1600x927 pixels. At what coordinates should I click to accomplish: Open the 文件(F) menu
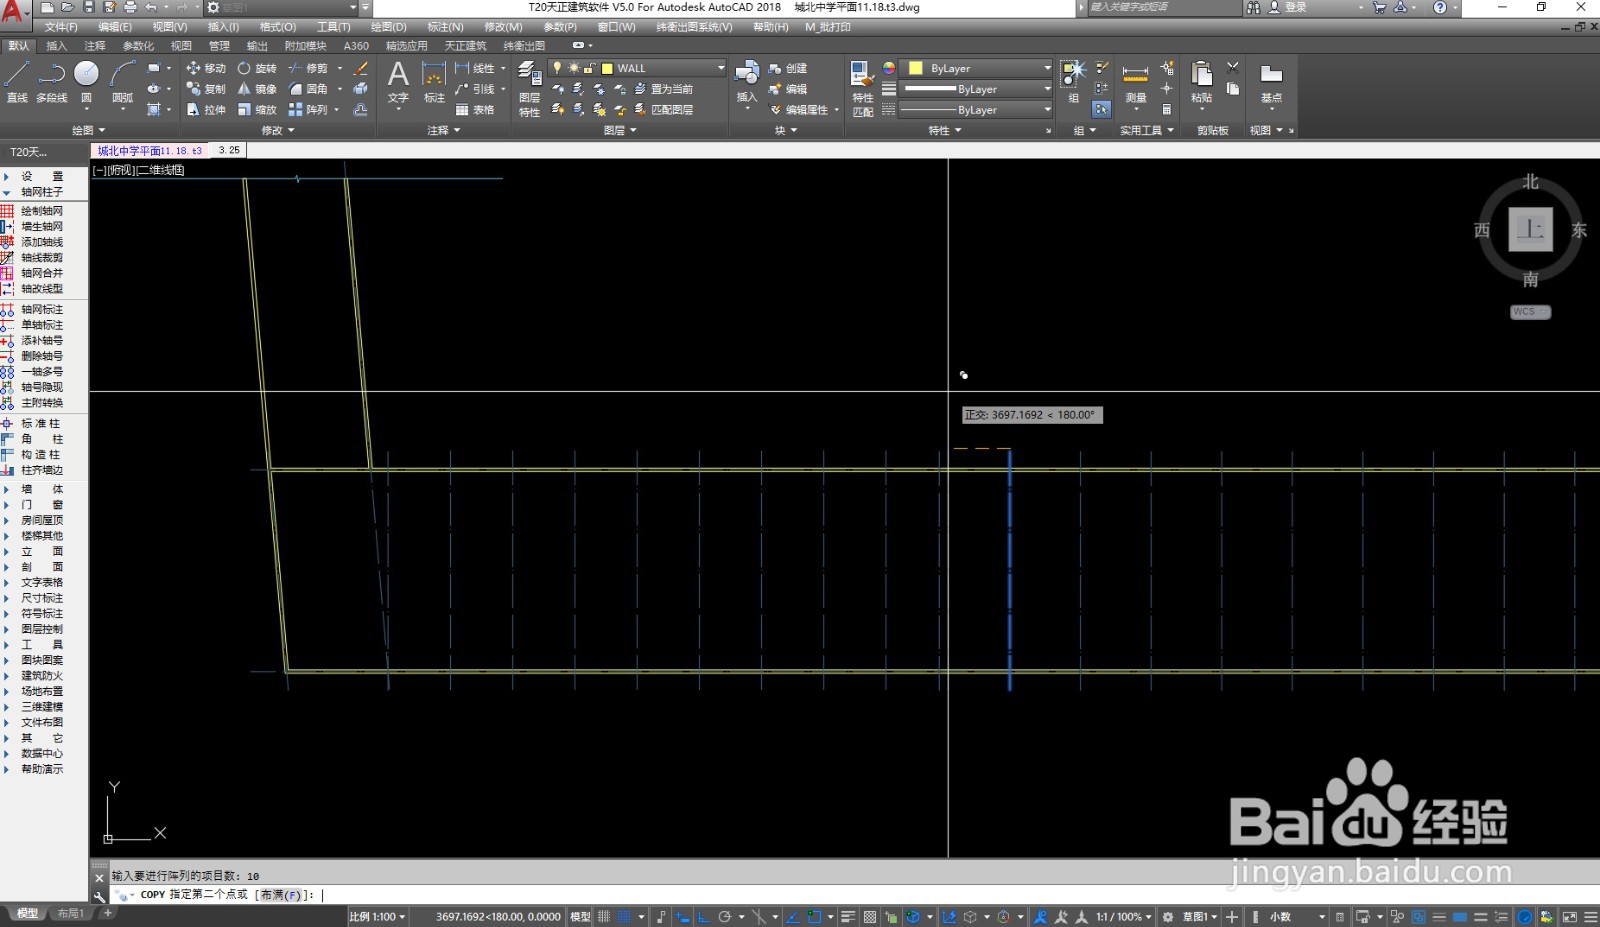click(x=61, y=27)
